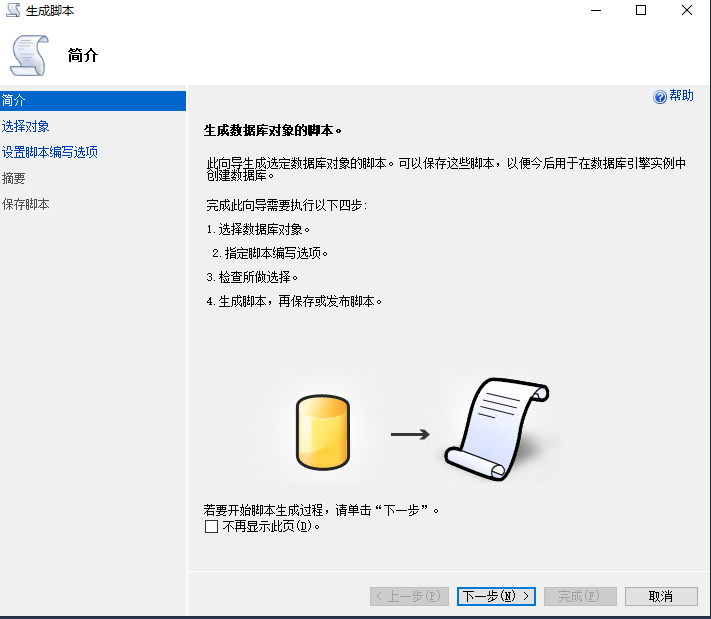Close the 生成脚本 window
Screen dimensions: 711x619
tap(687, 10)
